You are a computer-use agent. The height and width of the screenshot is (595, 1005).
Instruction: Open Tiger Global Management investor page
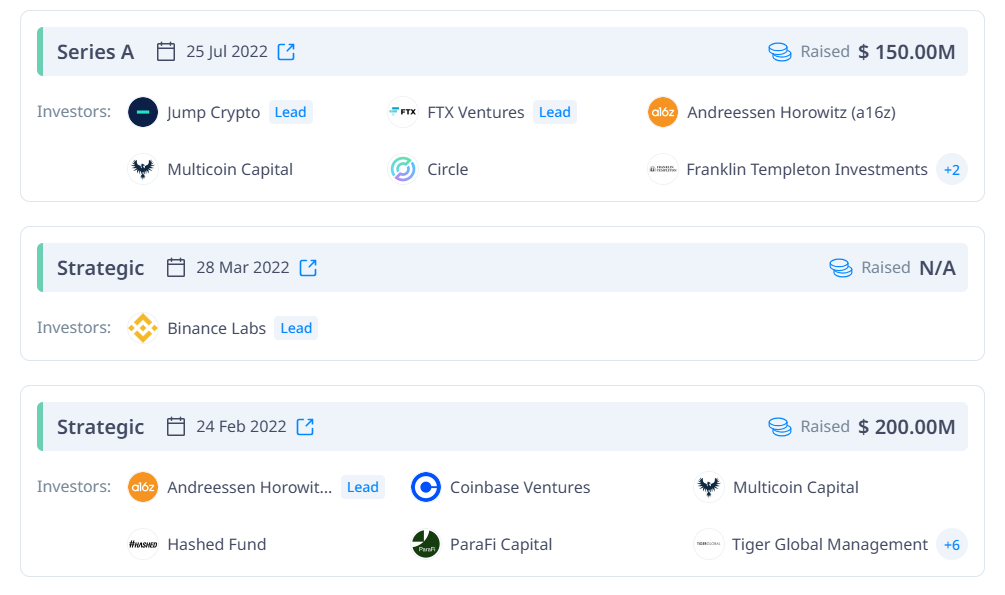coord(829,544)
